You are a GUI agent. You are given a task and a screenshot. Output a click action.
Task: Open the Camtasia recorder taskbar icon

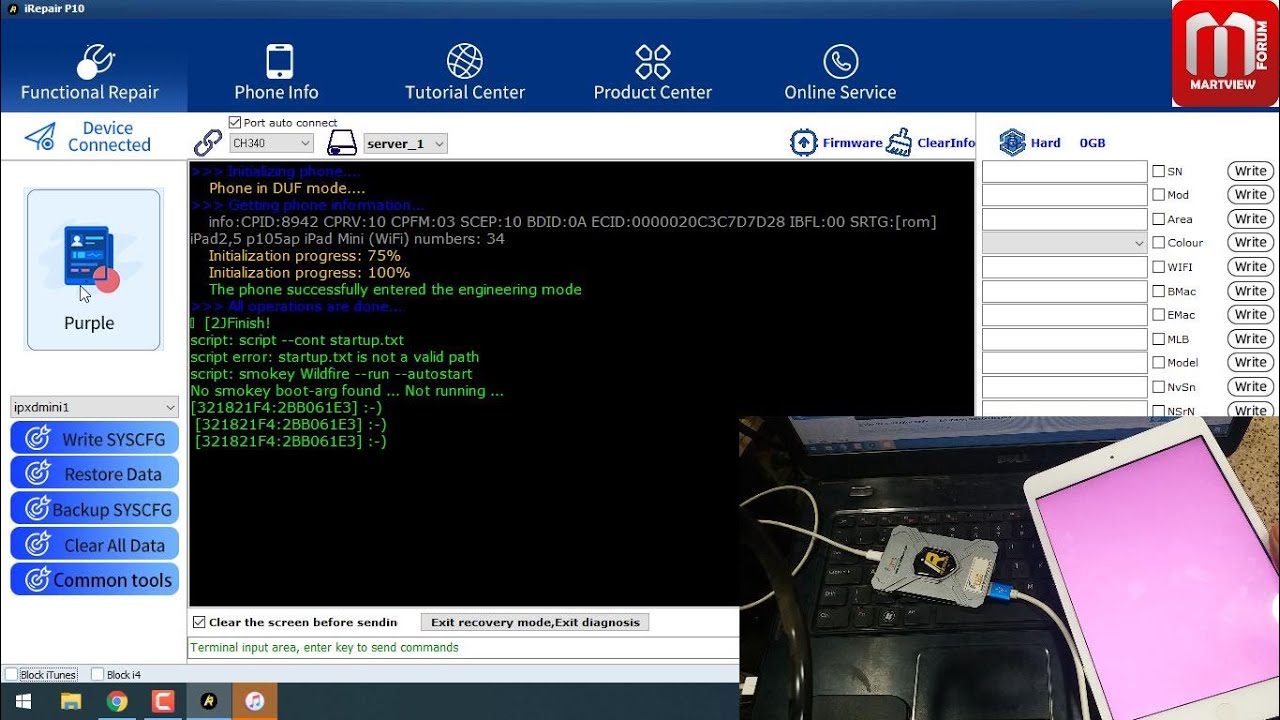point(163,702)
